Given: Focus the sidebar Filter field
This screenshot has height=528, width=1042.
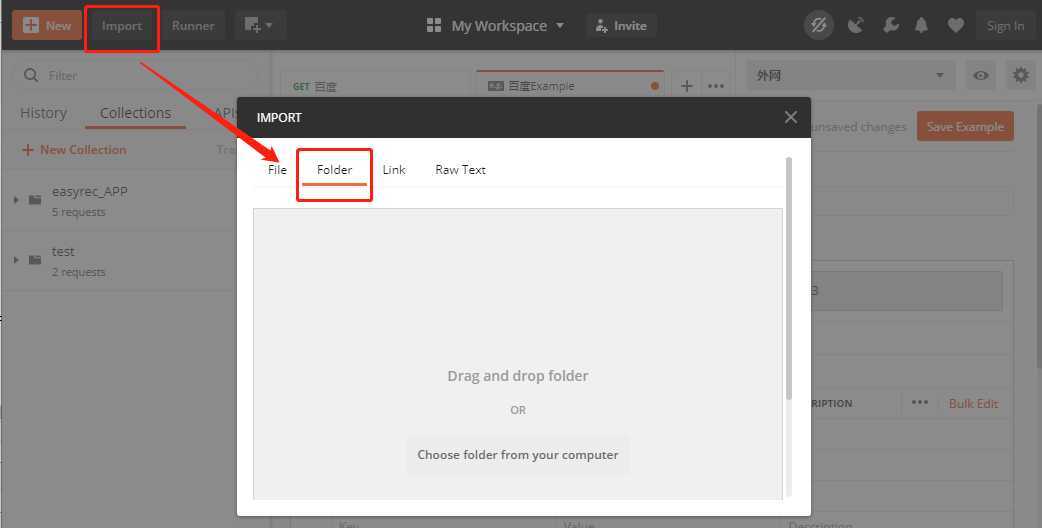Looking at the screenshot, I should pos(136,76).
